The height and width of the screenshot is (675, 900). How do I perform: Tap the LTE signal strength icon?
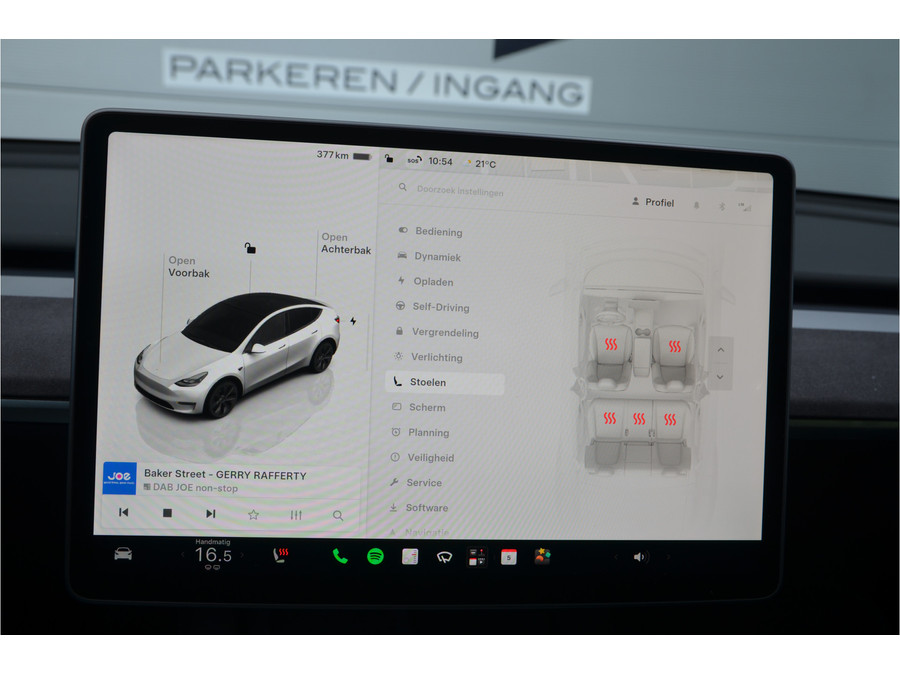coord(745,207)
